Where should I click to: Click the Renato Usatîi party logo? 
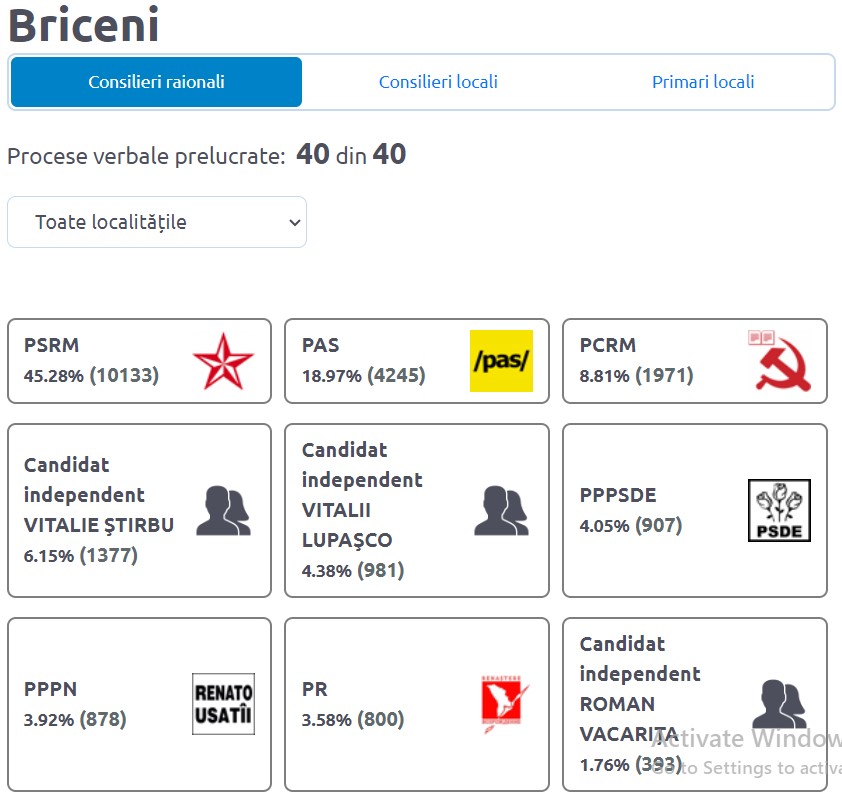click(223, 704)
